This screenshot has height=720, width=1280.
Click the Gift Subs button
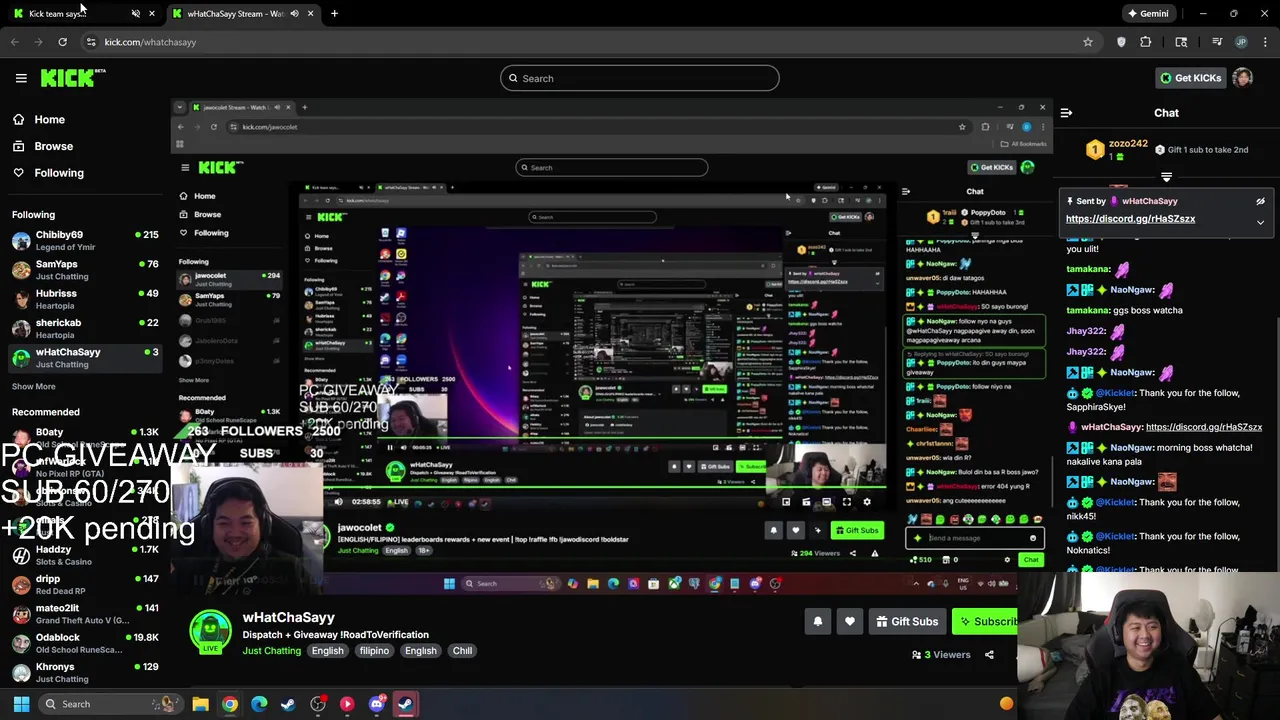[x=907, y=622]
